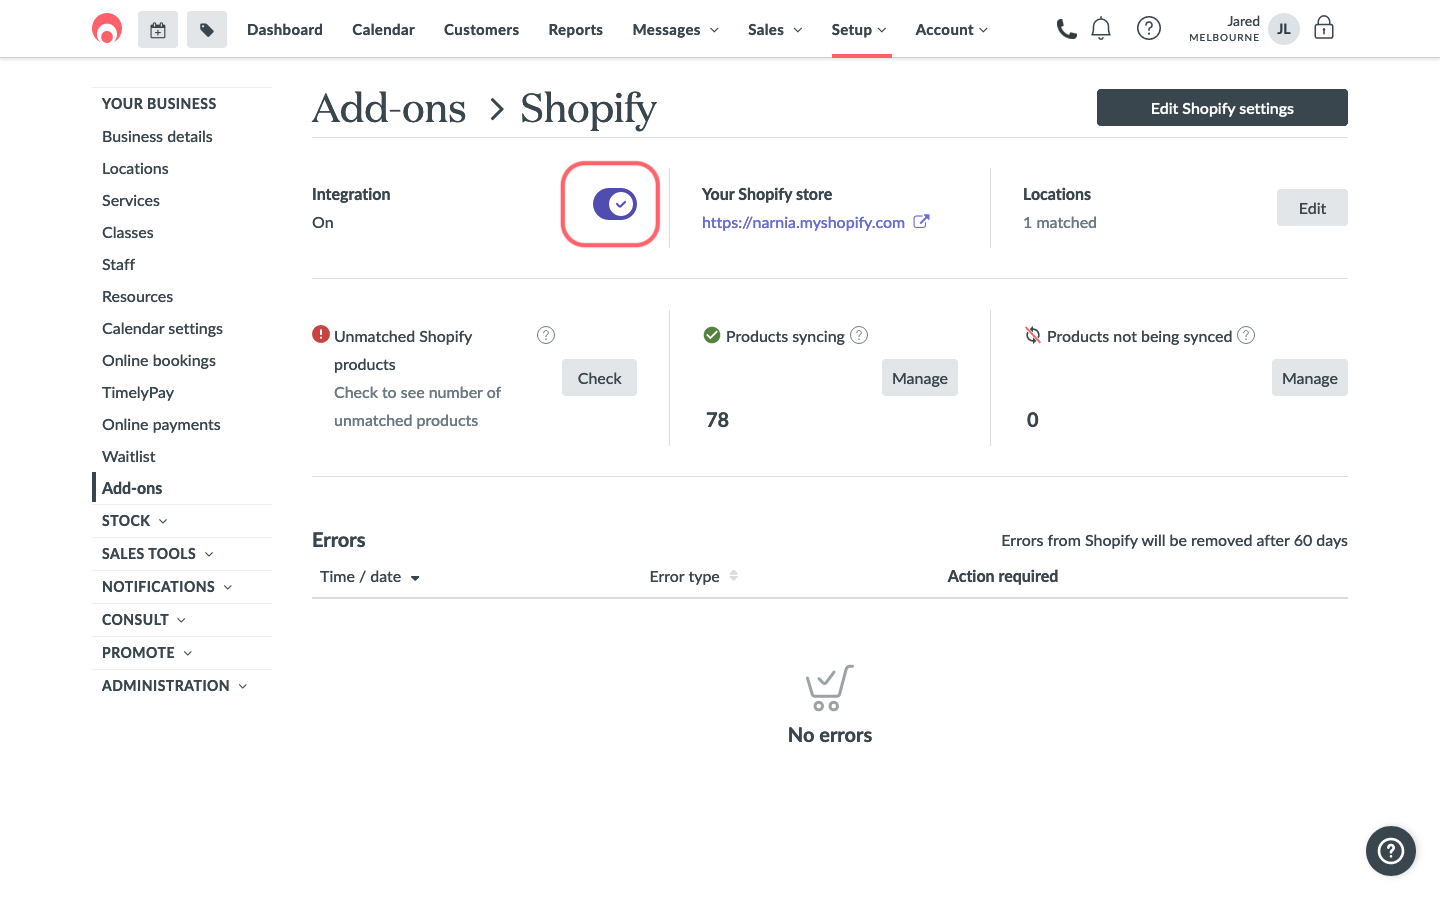Open the Setup dropdown menu
Viewport: 1440px width, 900px height.
coord(859,30)
